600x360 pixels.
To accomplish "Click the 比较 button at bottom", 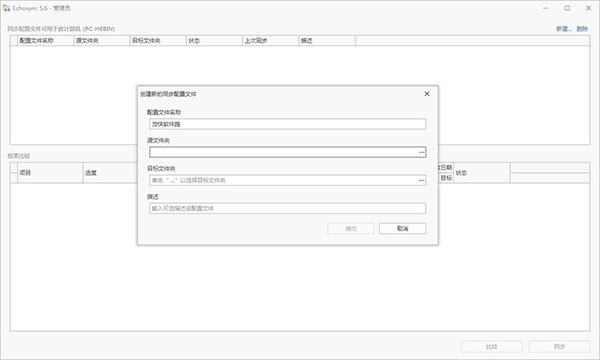I will (492, 347).
